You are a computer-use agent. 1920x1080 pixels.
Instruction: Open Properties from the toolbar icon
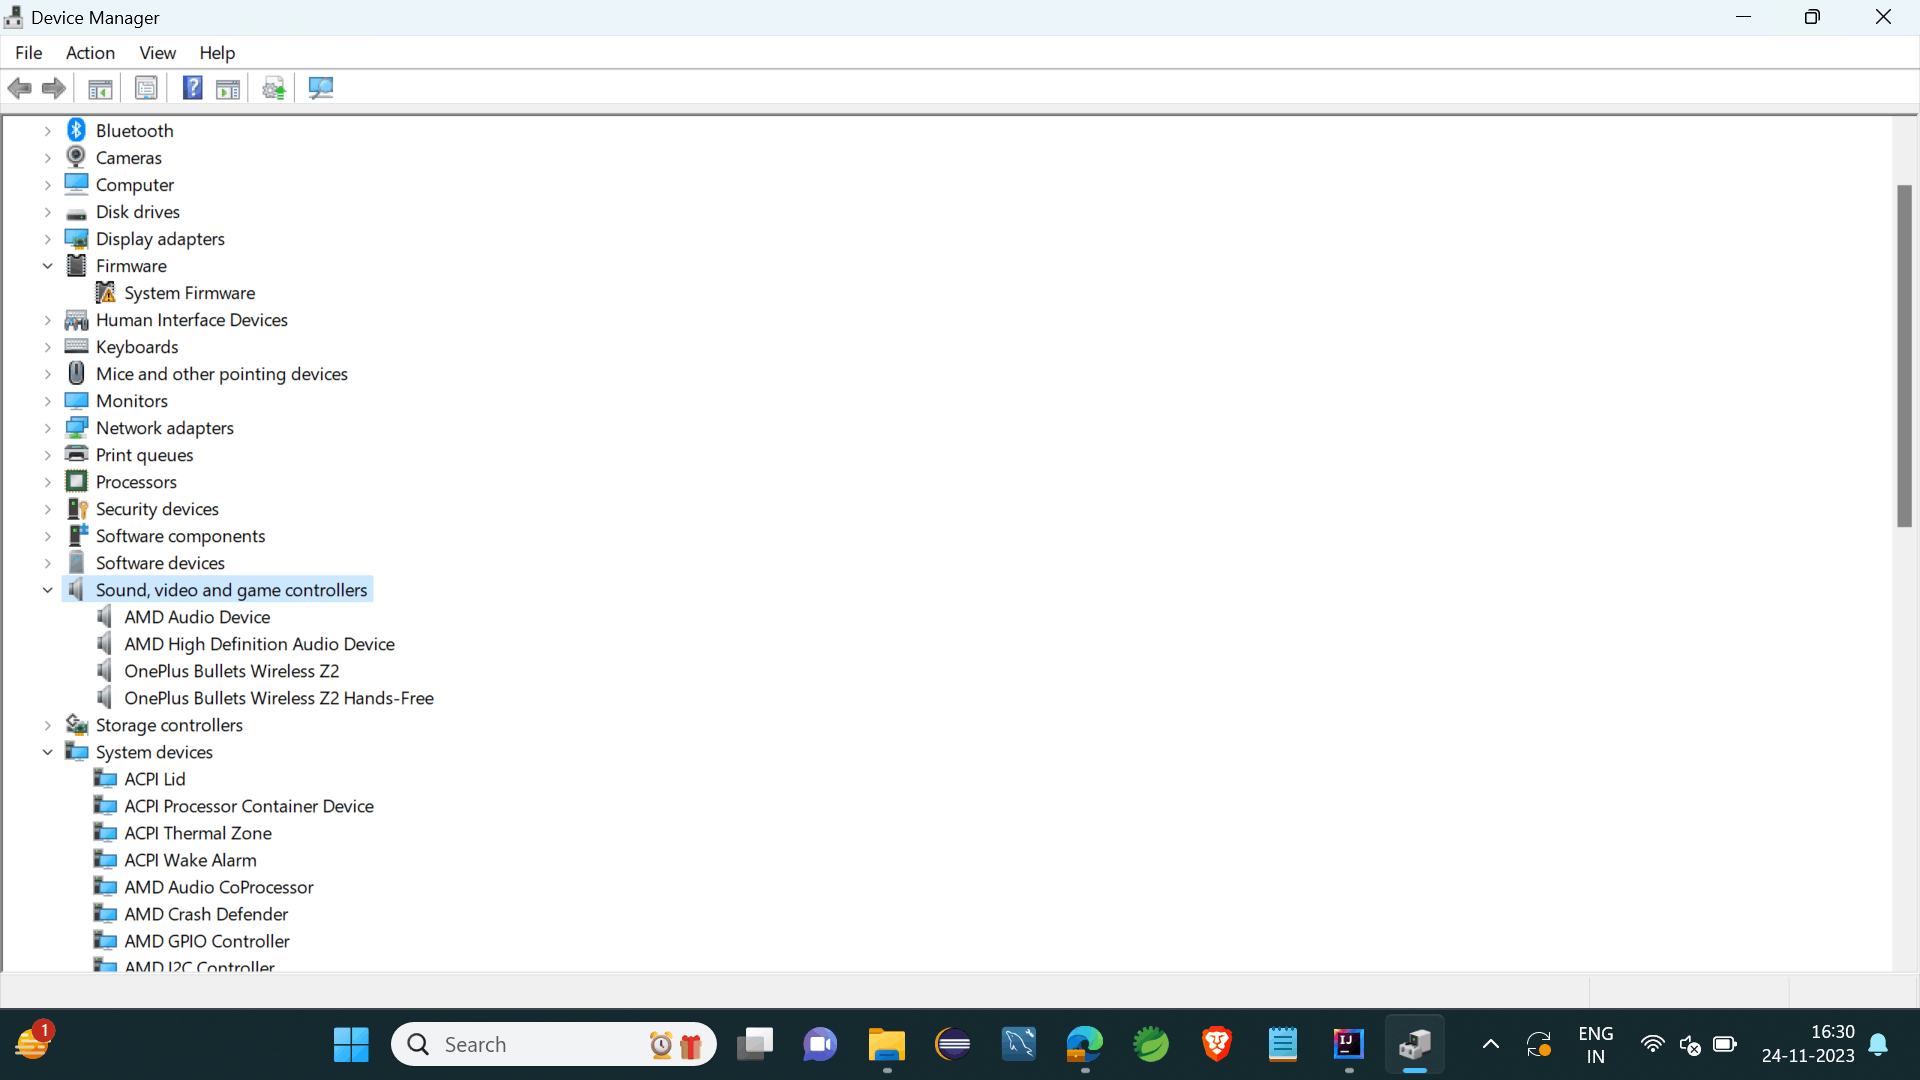(146, 88)
